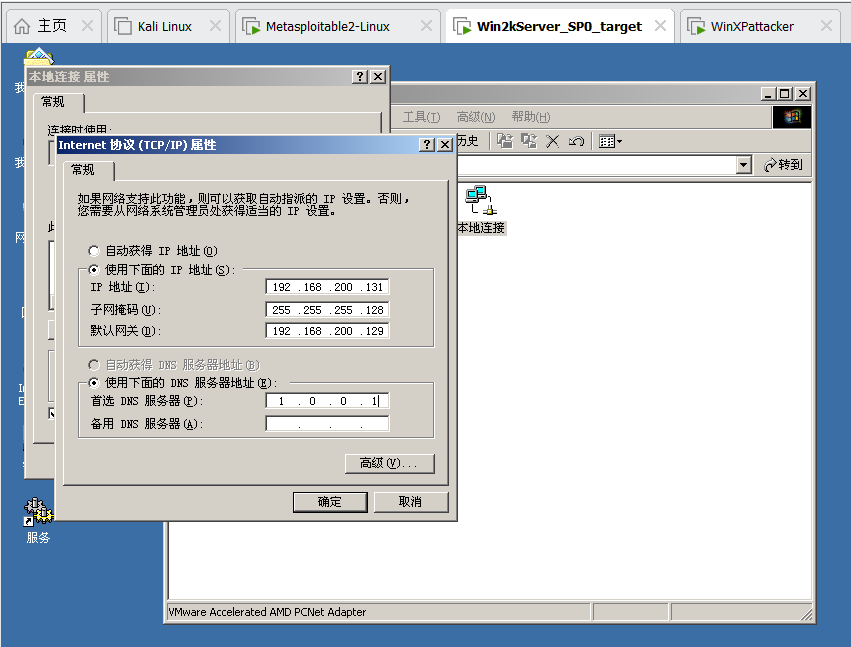
Task: Open the address bar dropdown arrow
Action: (744, 164)
